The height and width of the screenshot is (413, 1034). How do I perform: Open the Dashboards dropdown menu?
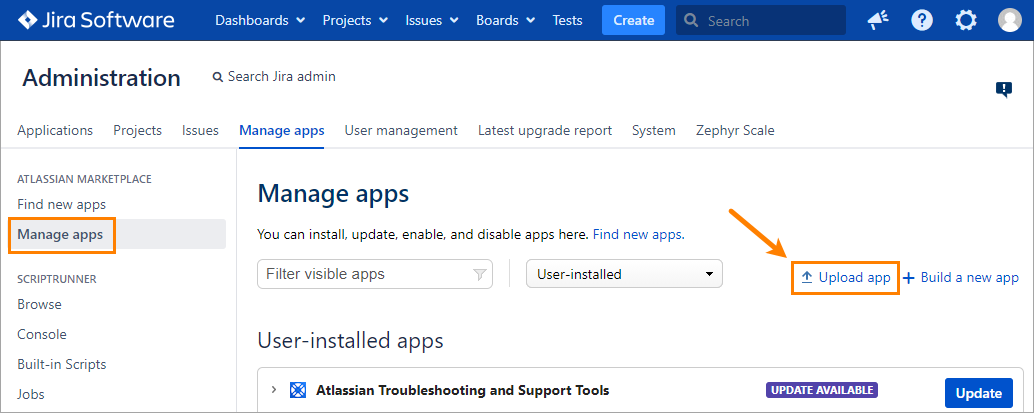click(x=260, y=20)
